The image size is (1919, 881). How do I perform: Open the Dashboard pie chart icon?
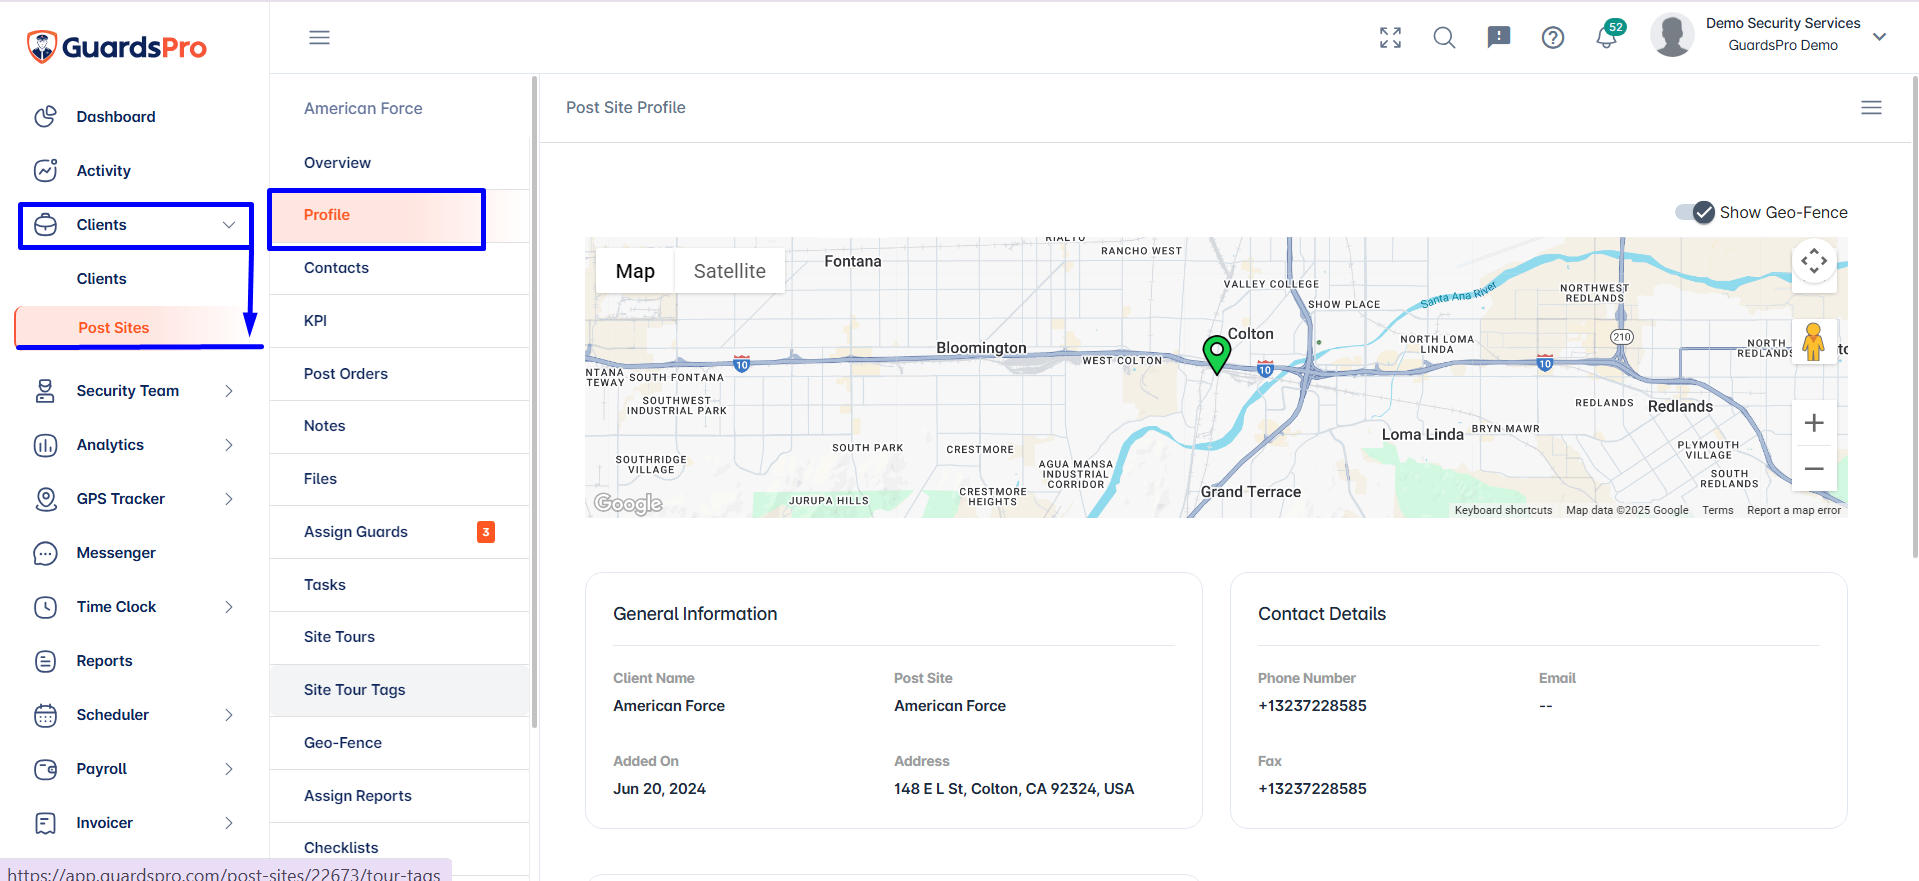(x=46, y=117)
